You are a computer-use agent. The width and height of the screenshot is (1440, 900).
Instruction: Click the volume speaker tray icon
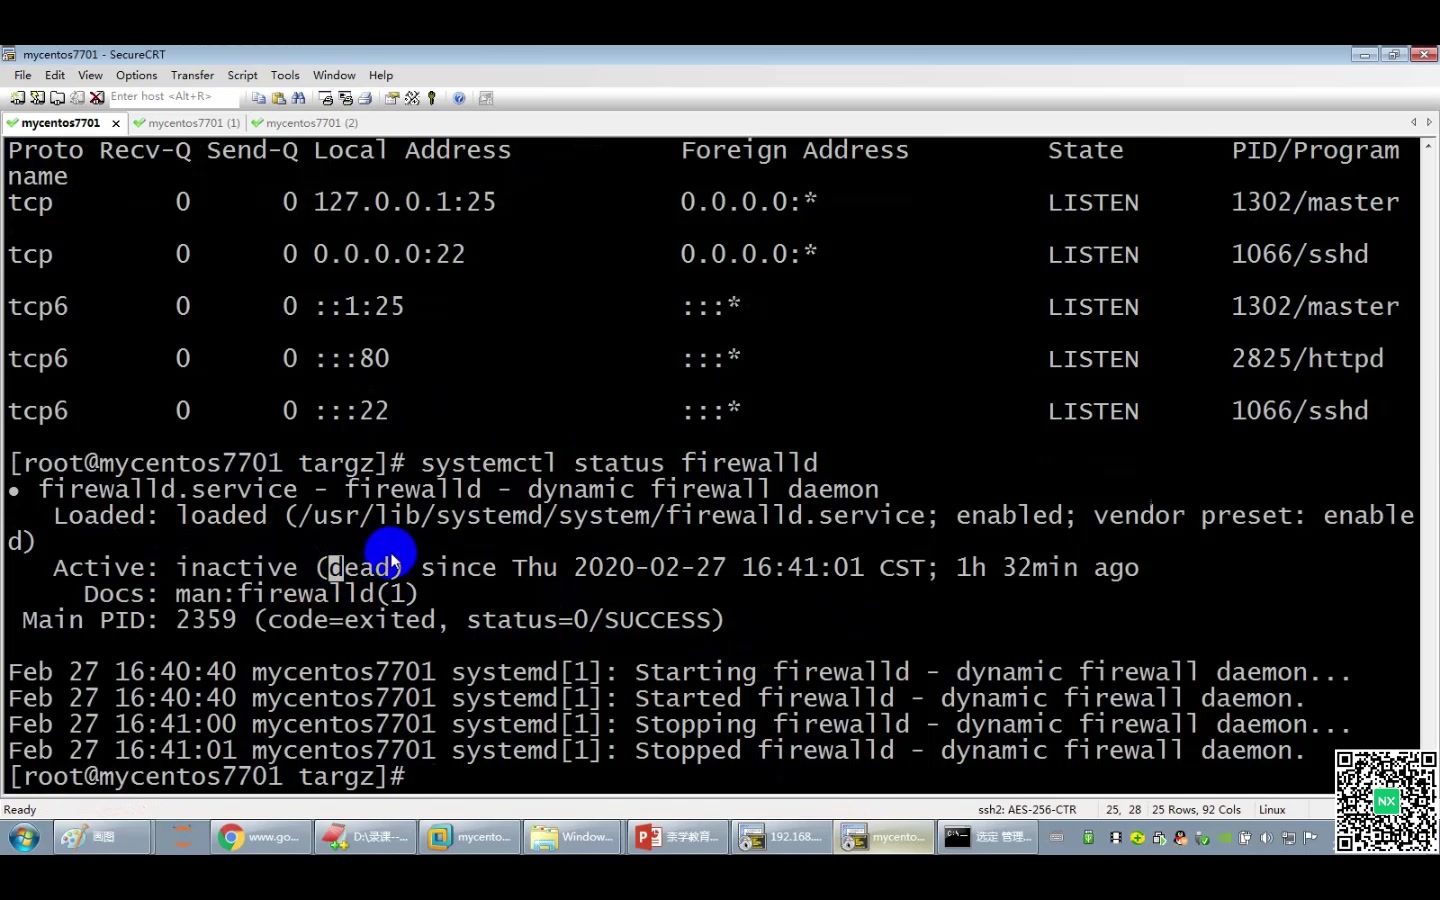1266,838
